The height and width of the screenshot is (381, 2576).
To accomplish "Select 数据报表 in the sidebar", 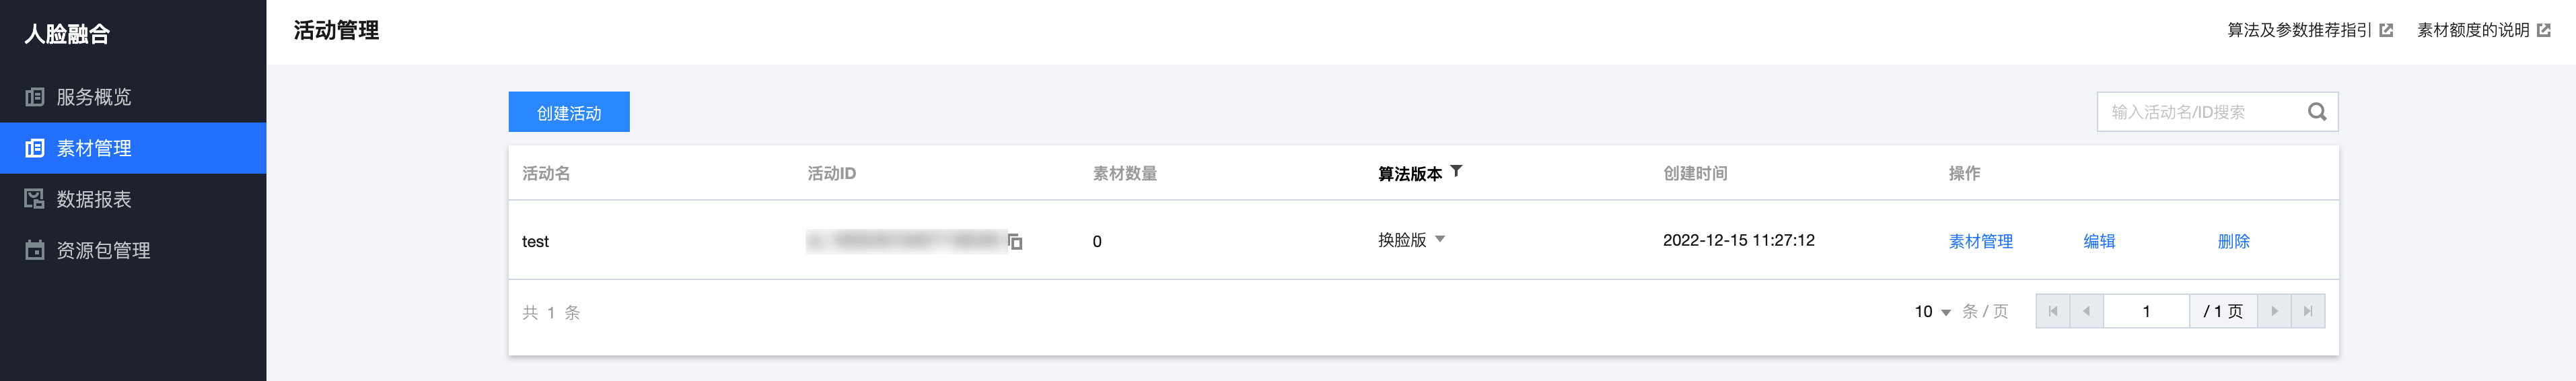I will click(93, 199).
